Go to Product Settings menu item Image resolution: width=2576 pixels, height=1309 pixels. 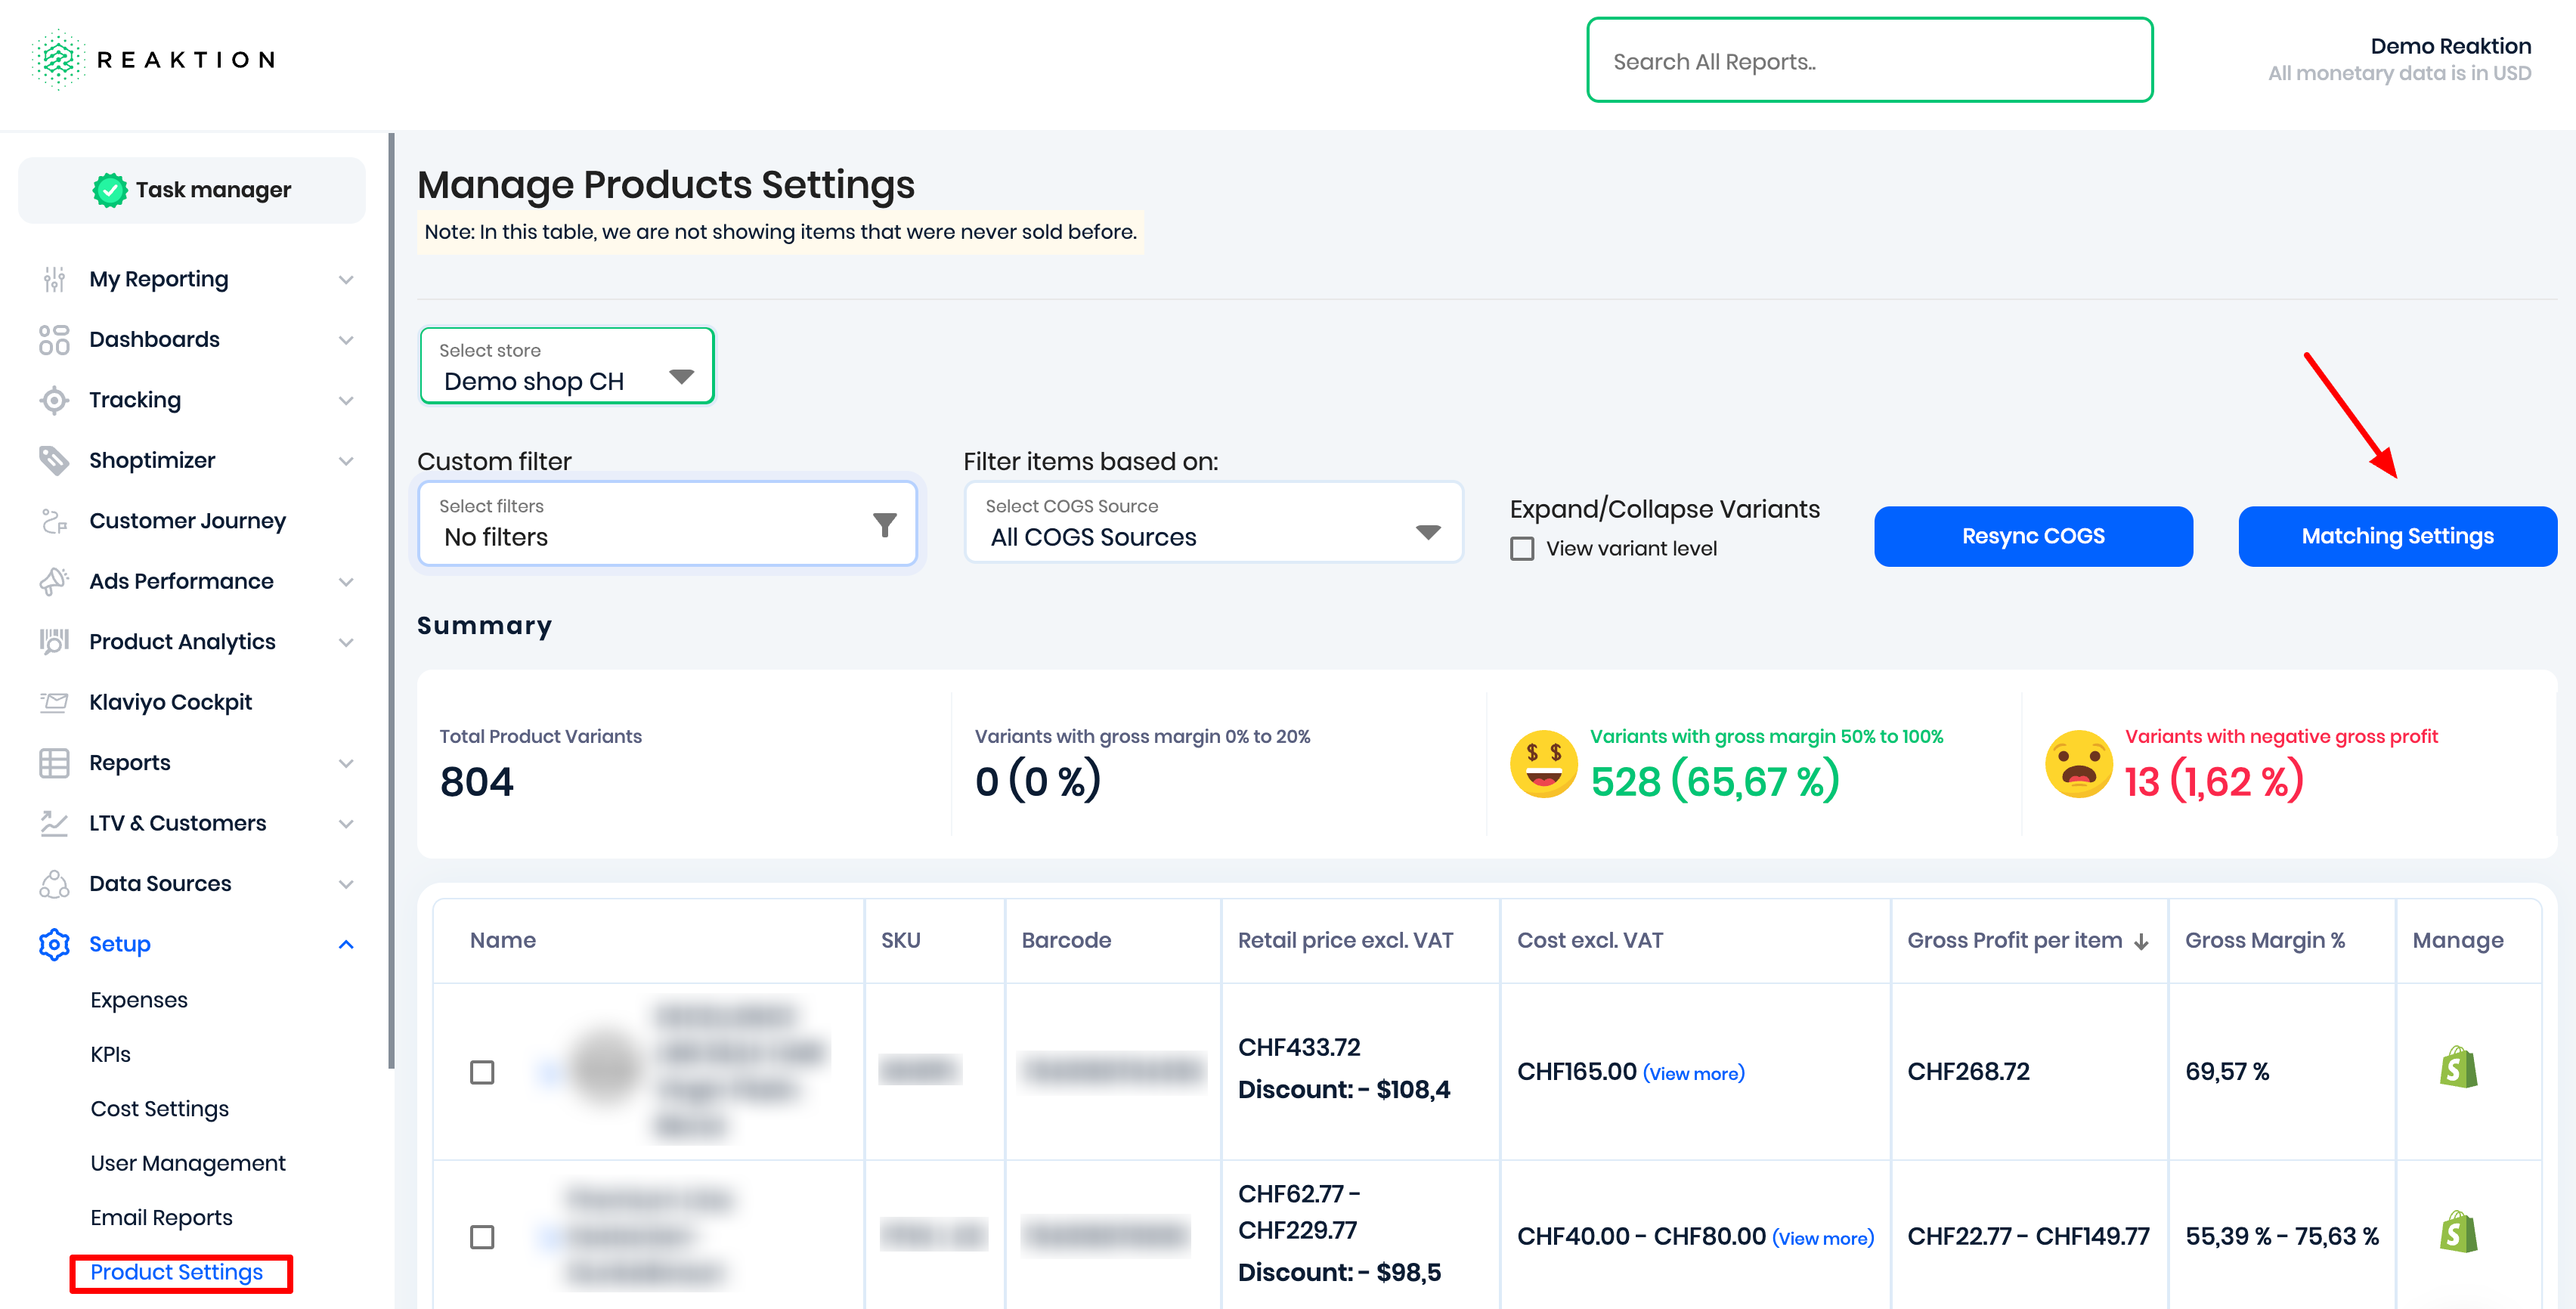[x=177, y=1272]
